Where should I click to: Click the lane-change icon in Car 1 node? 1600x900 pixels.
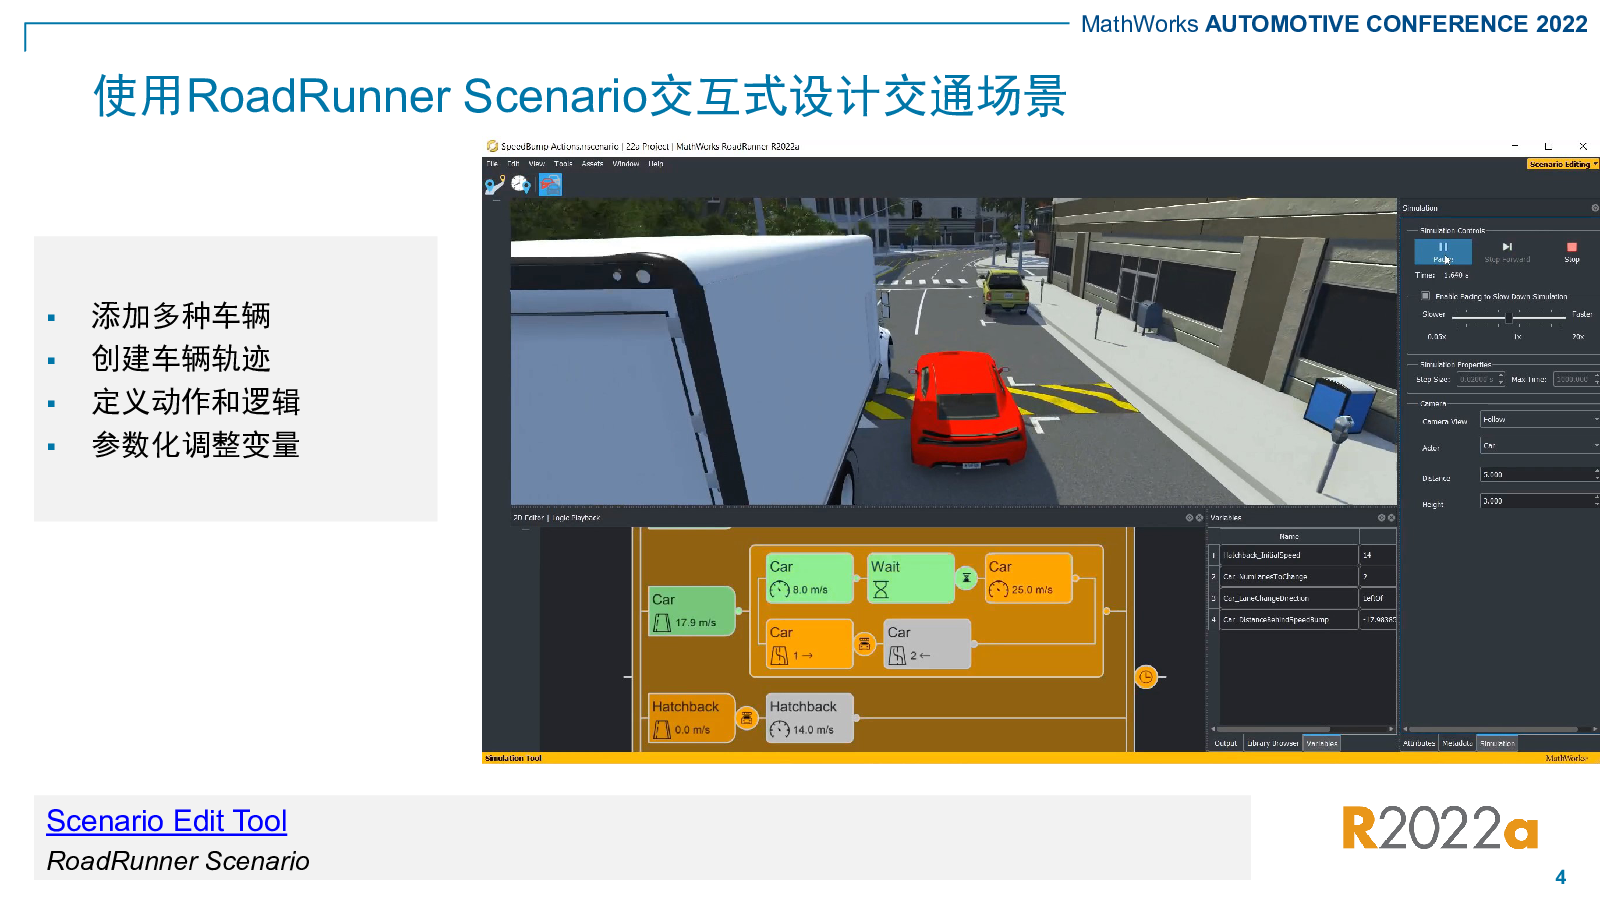[780, 656]
